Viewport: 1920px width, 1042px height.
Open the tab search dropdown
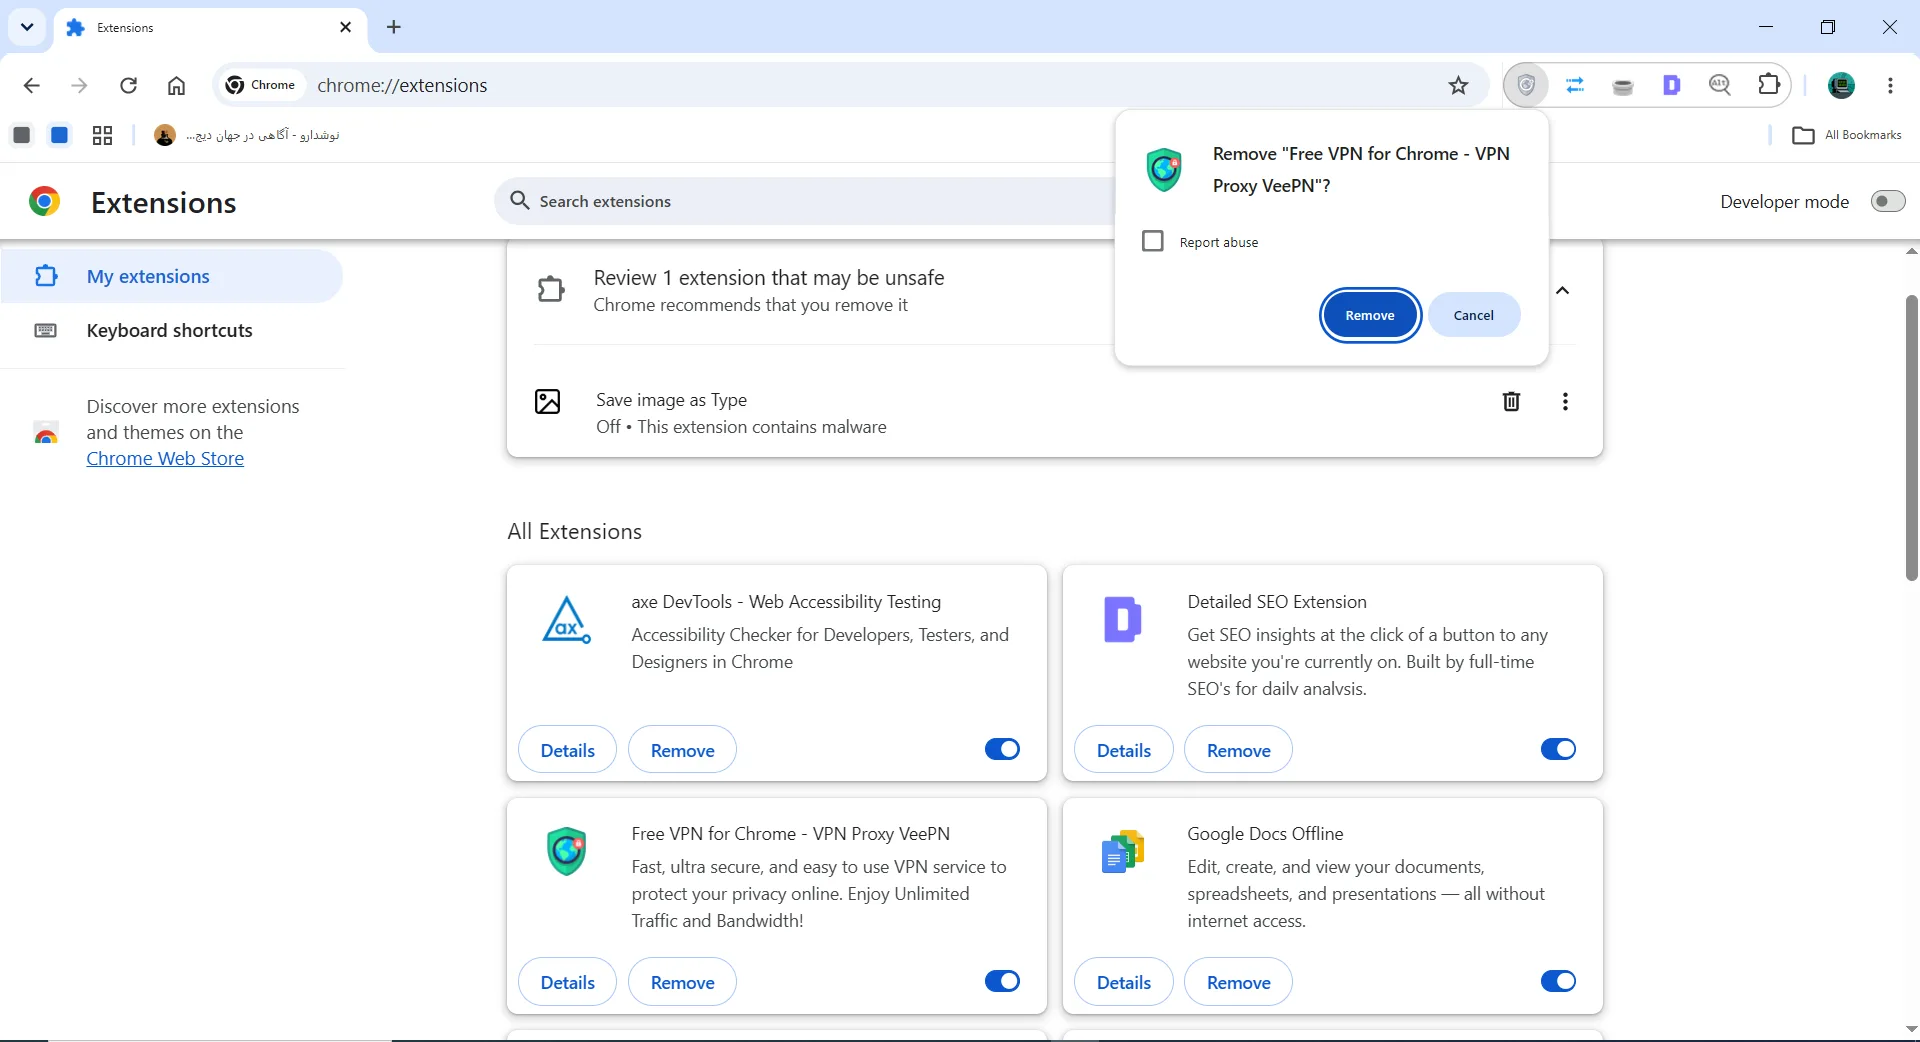pos(27,27)
